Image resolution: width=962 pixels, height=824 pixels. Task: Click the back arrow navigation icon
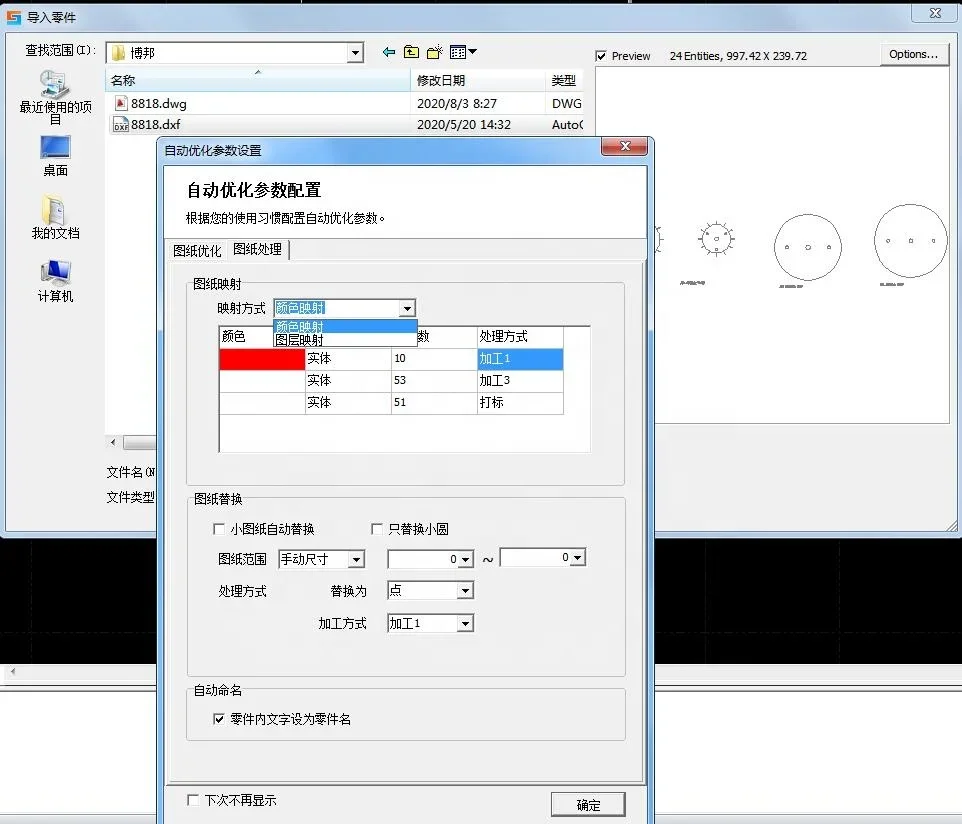(389, 53)
